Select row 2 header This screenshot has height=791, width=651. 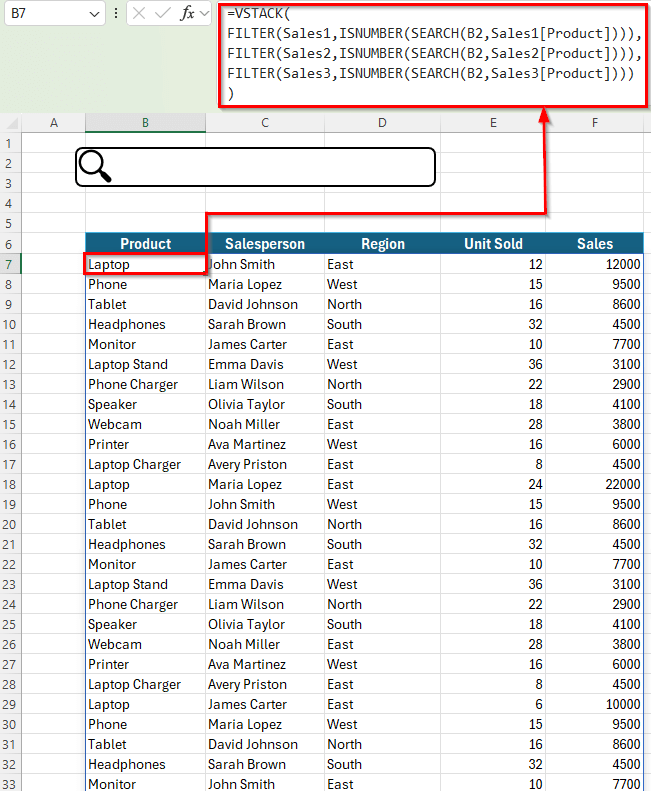[11, 164]
